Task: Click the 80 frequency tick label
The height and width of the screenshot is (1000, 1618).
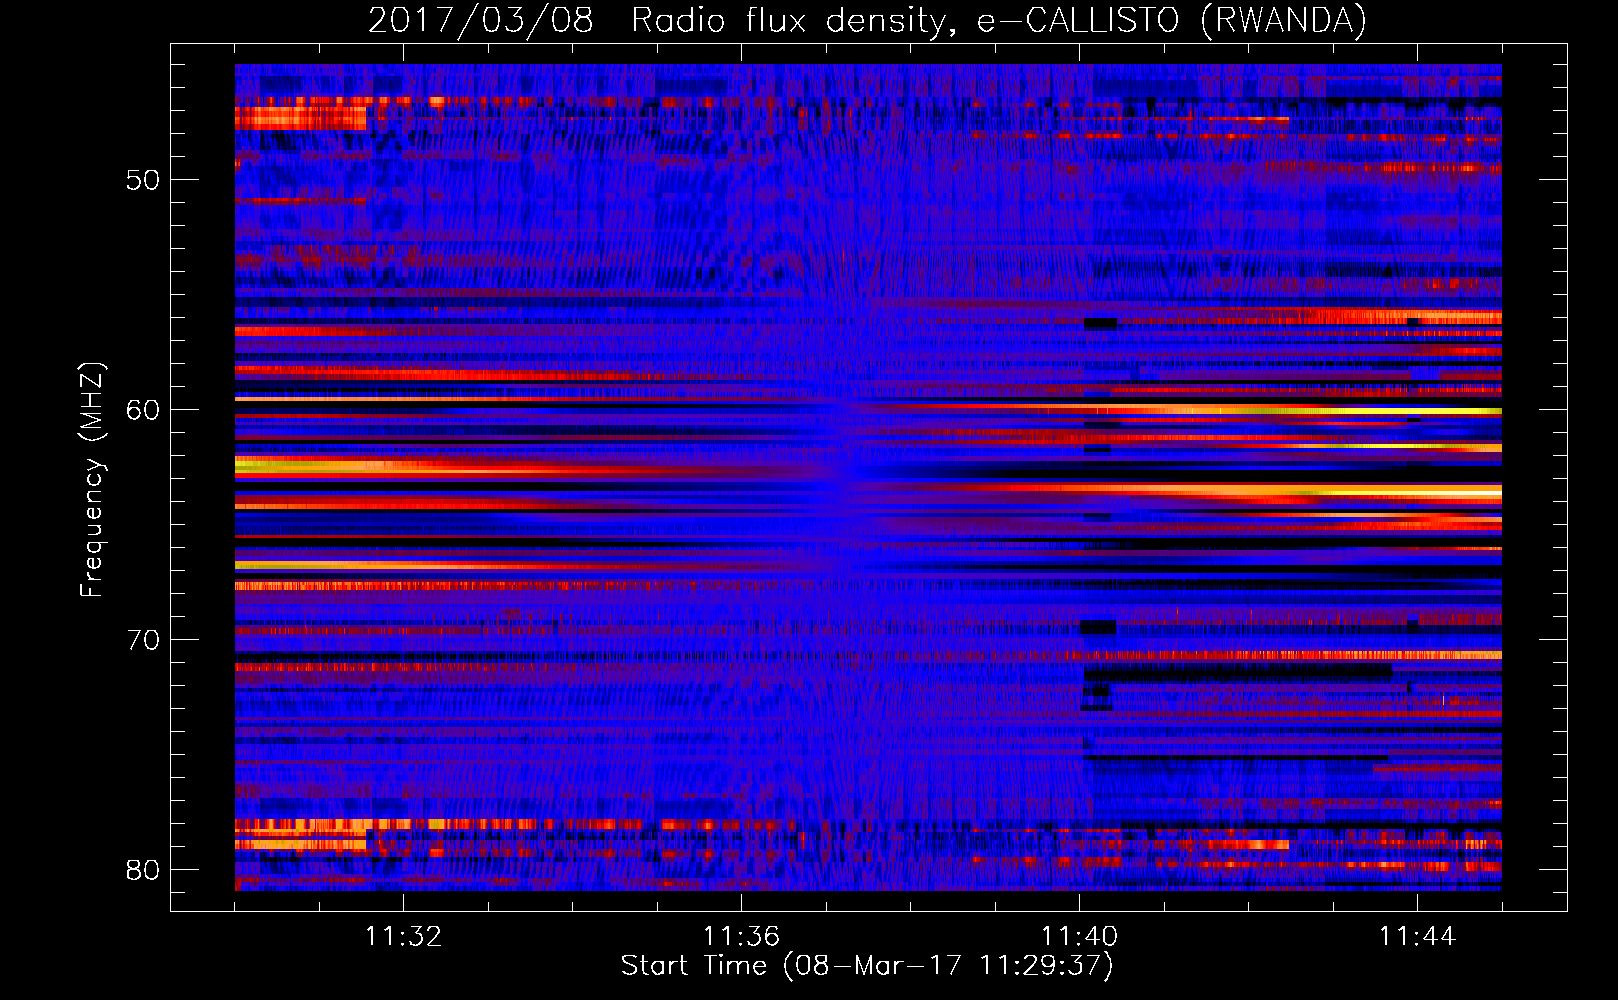Action: [143, 870]
